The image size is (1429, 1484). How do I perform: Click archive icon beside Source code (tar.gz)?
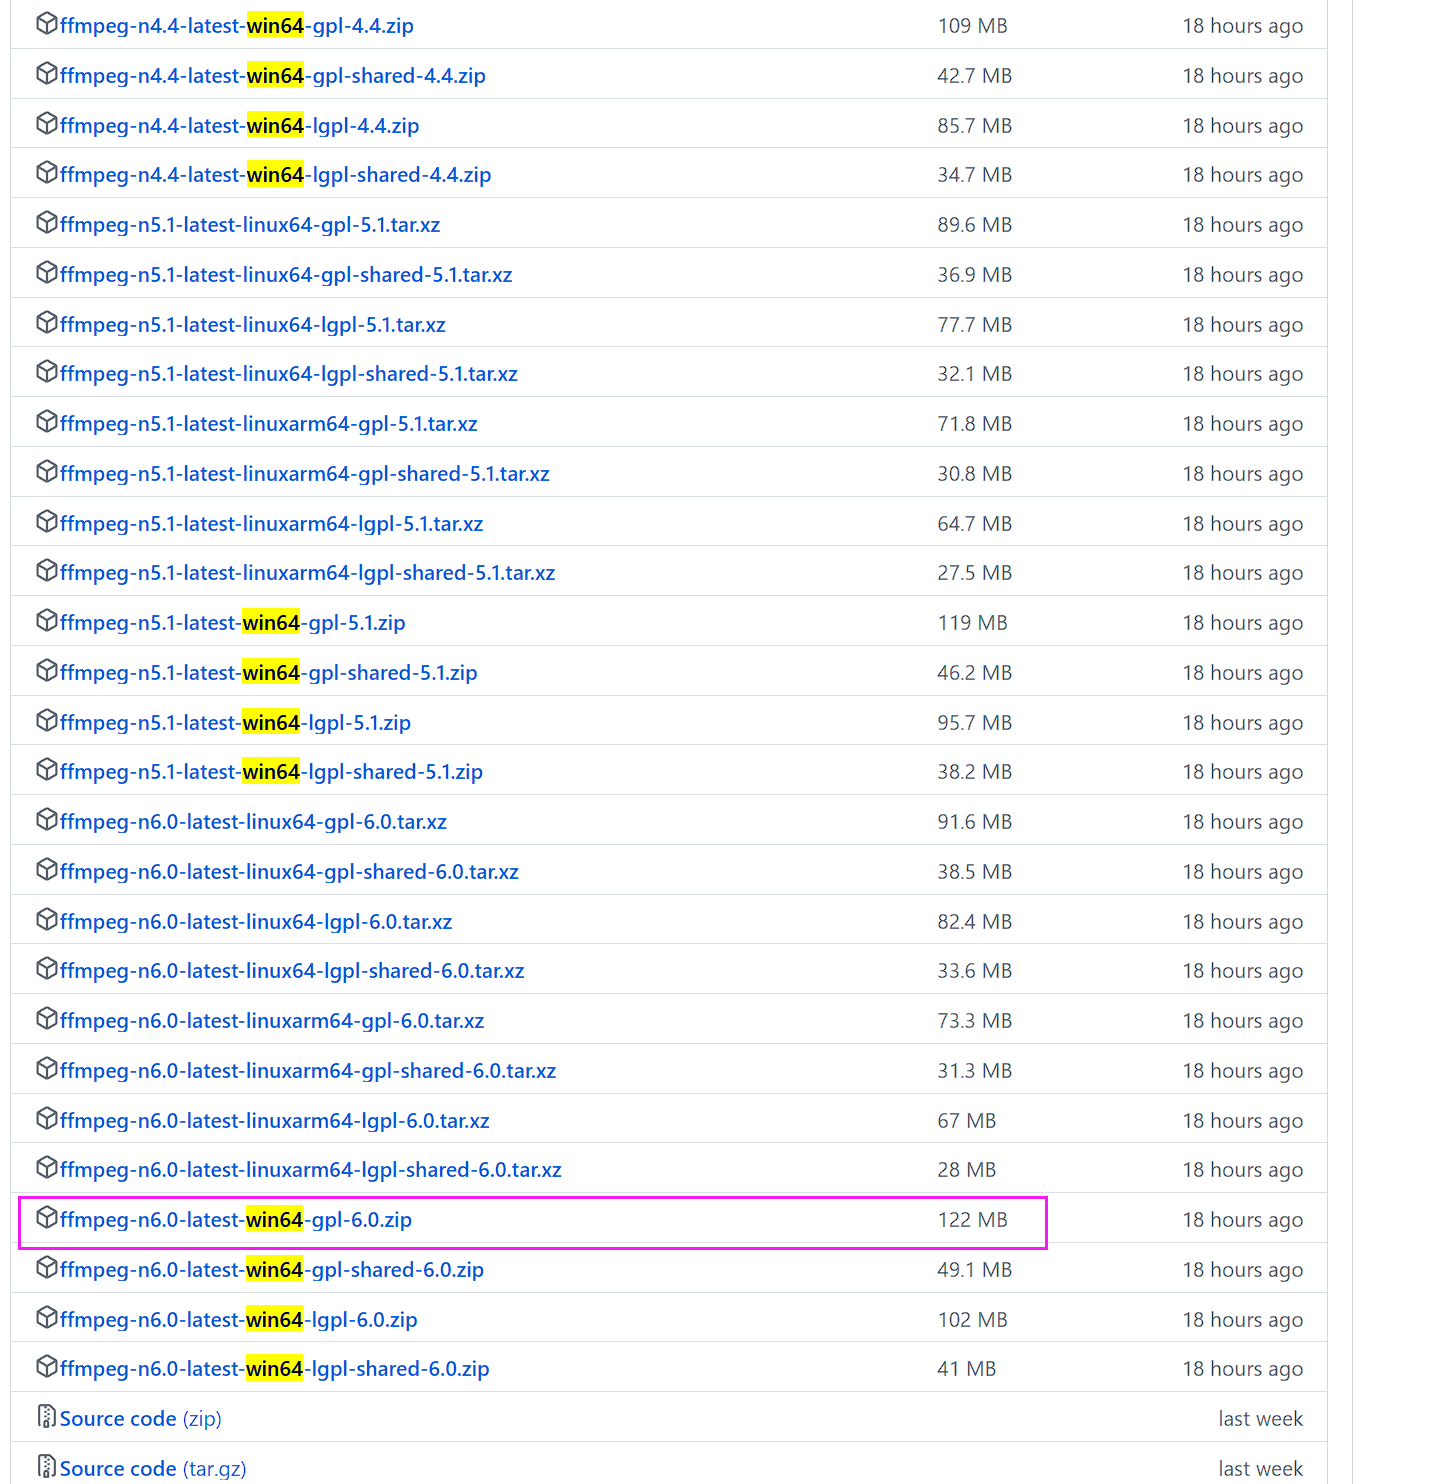click(46, 1467)
